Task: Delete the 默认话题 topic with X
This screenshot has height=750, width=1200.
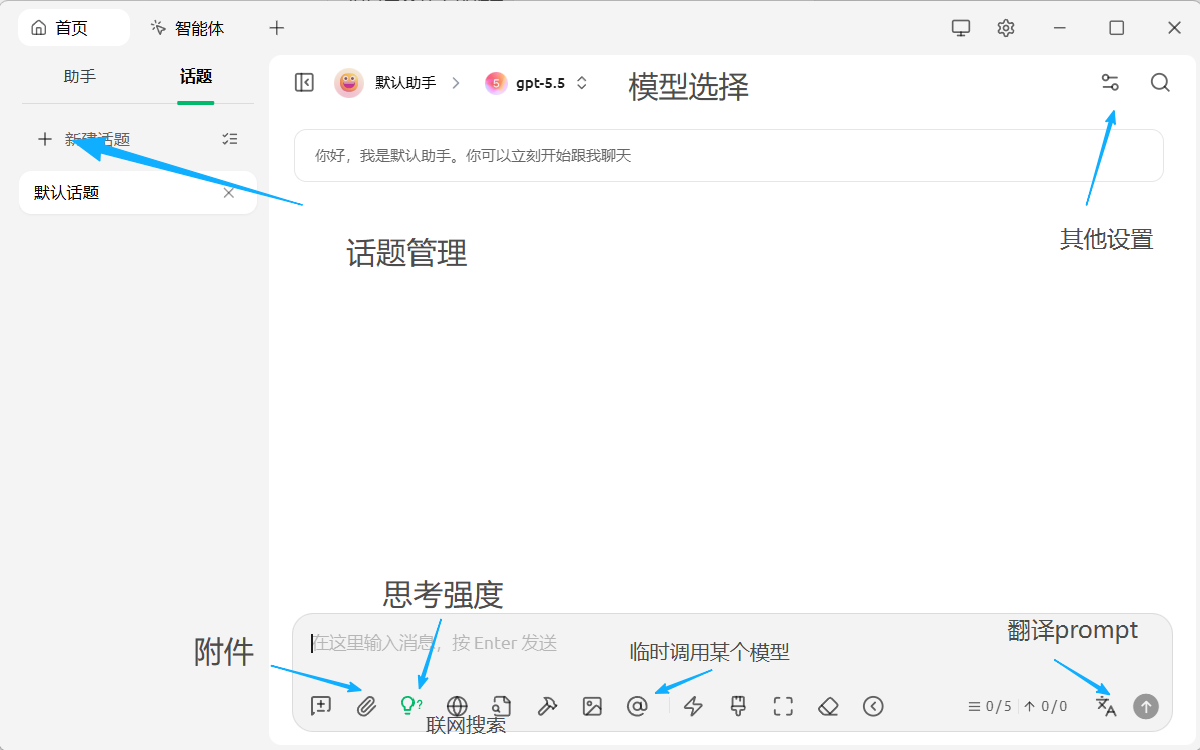Action: click(229, 193)
